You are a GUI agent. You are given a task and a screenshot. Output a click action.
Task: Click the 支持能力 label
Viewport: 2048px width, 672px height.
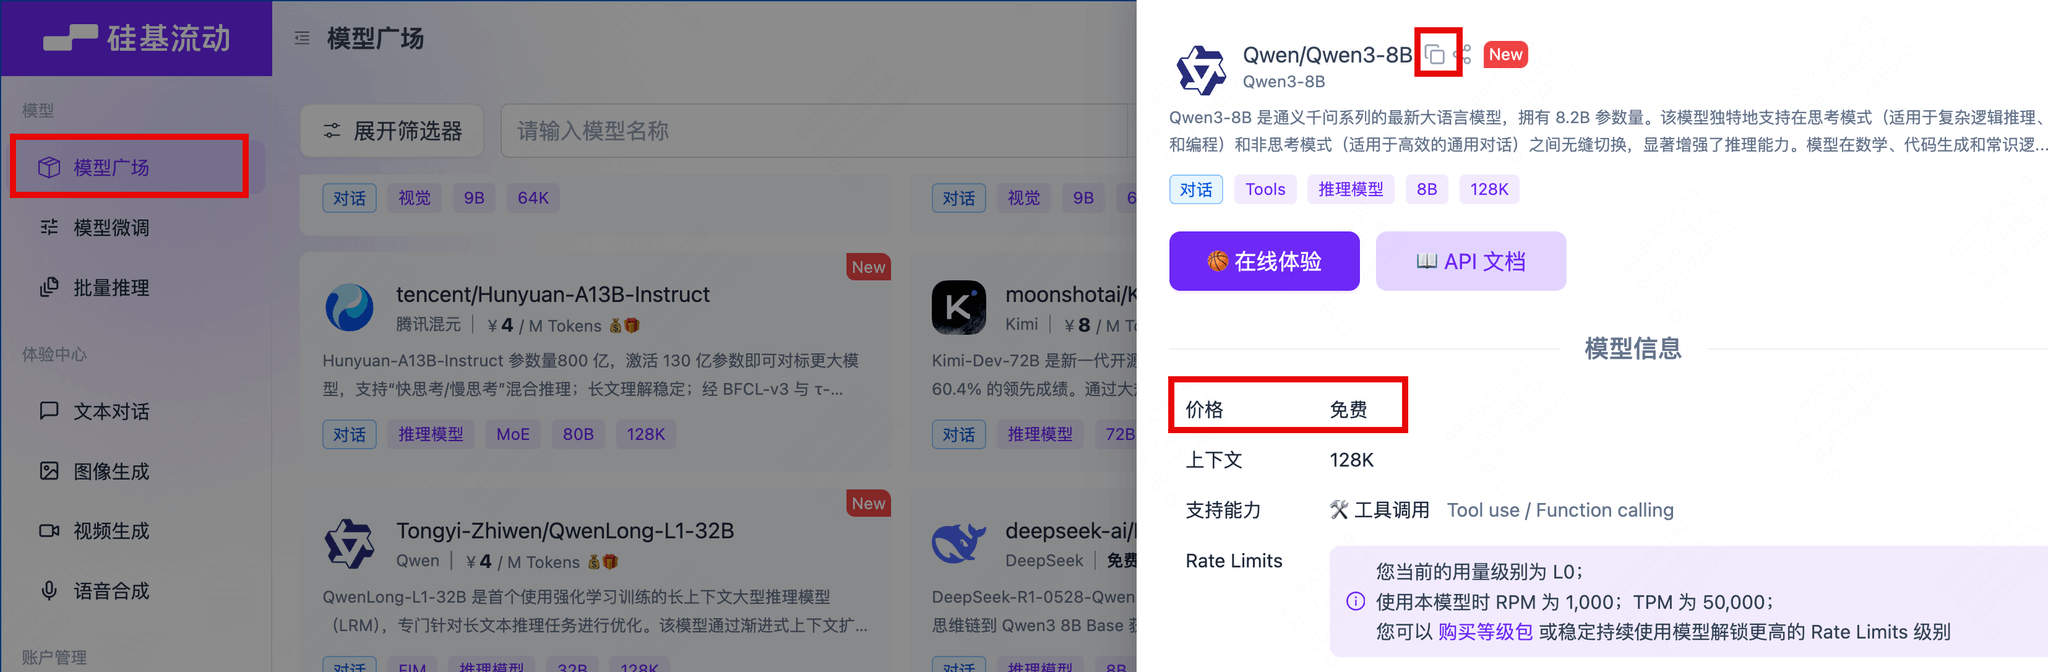click(1223, 510)
